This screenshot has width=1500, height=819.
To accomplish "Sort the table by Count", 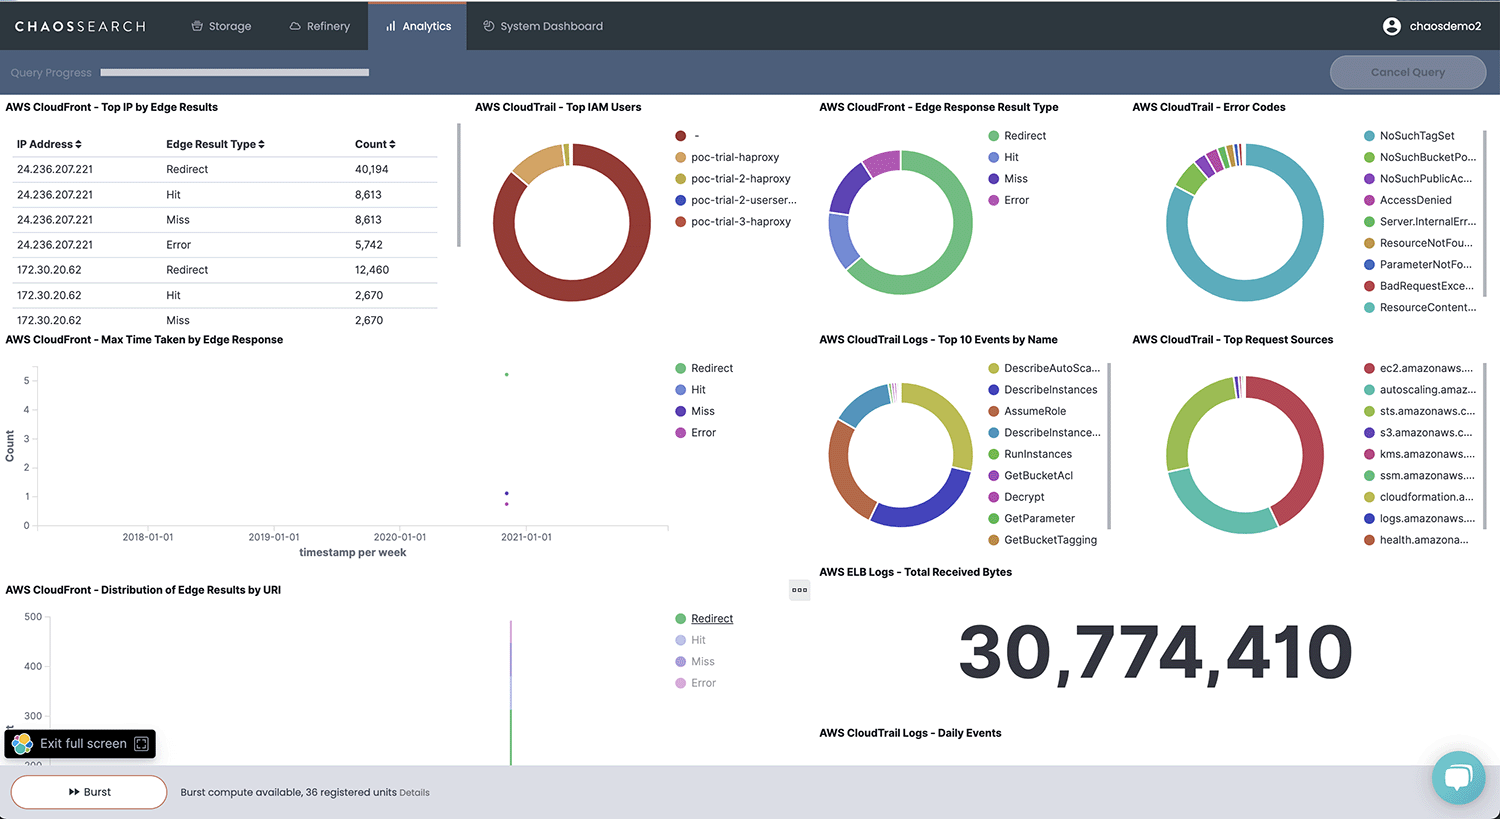I will point(374,143).
